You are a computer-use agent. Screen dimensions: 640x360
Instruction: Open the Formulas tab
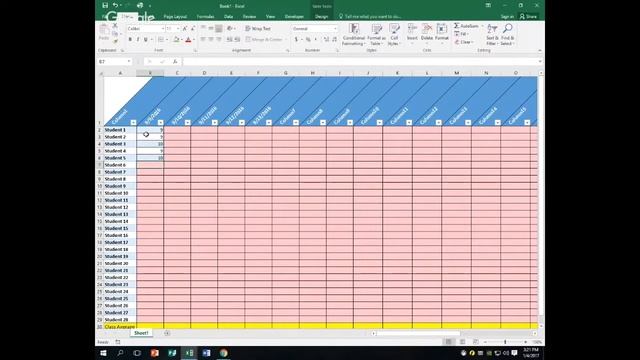point(205,17)
